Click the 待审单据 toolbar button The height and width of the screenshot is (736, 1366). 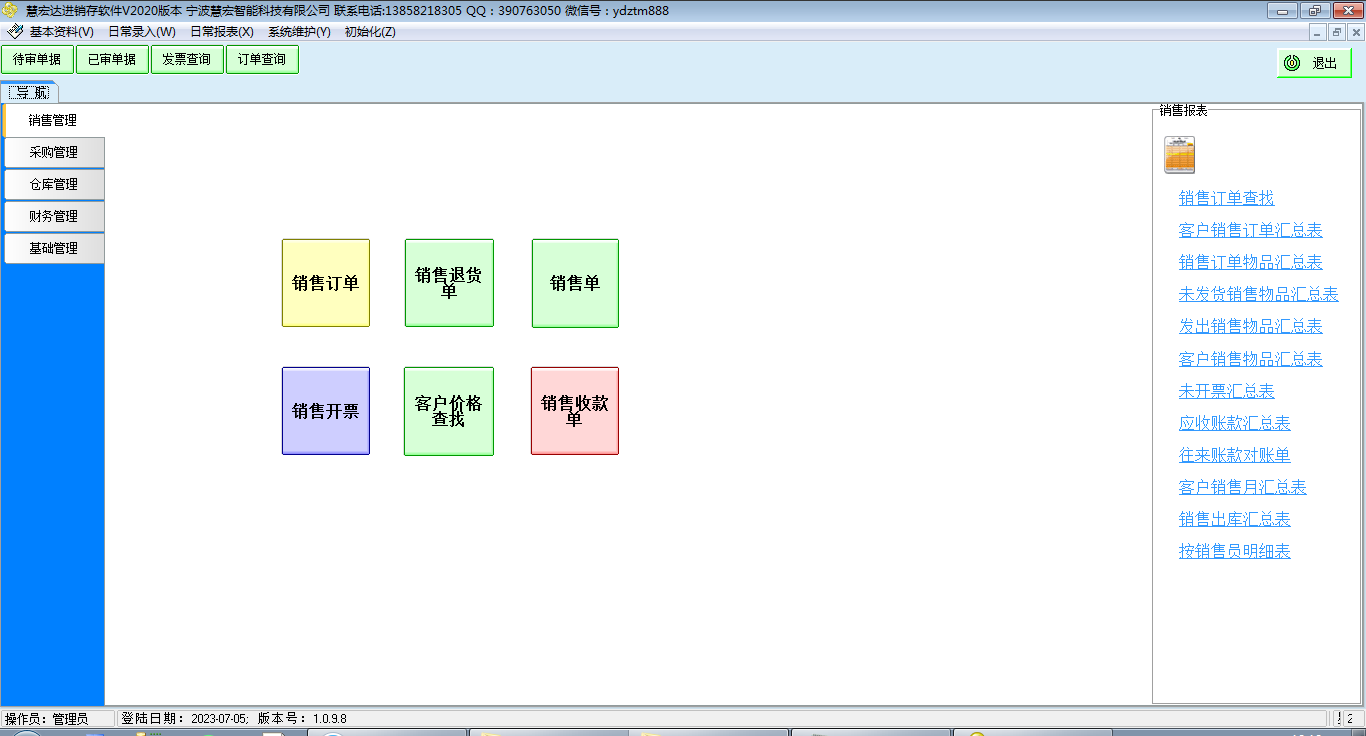pos(37,60)
